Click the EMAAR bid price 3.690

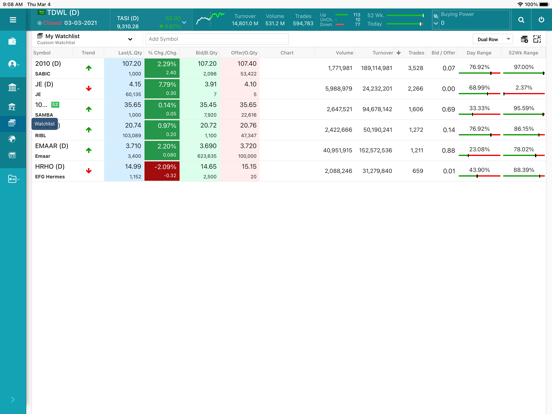click(208, 146)
